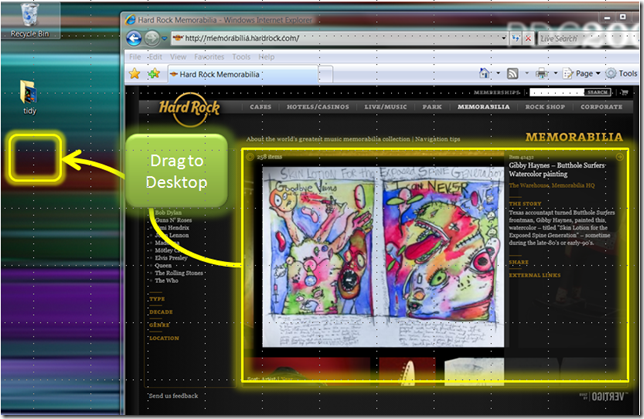Screen dimensions: 644x419
Task: Open the Navigation tips link
Action: pyautogui.click(x=437, y=139)
